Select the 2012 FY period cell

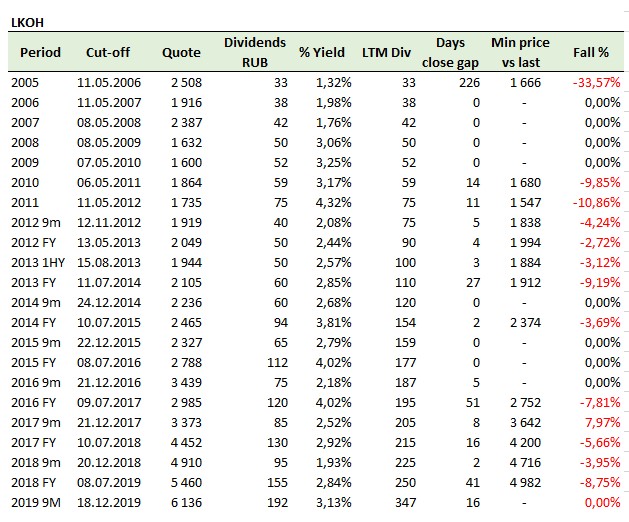(34, 243)
